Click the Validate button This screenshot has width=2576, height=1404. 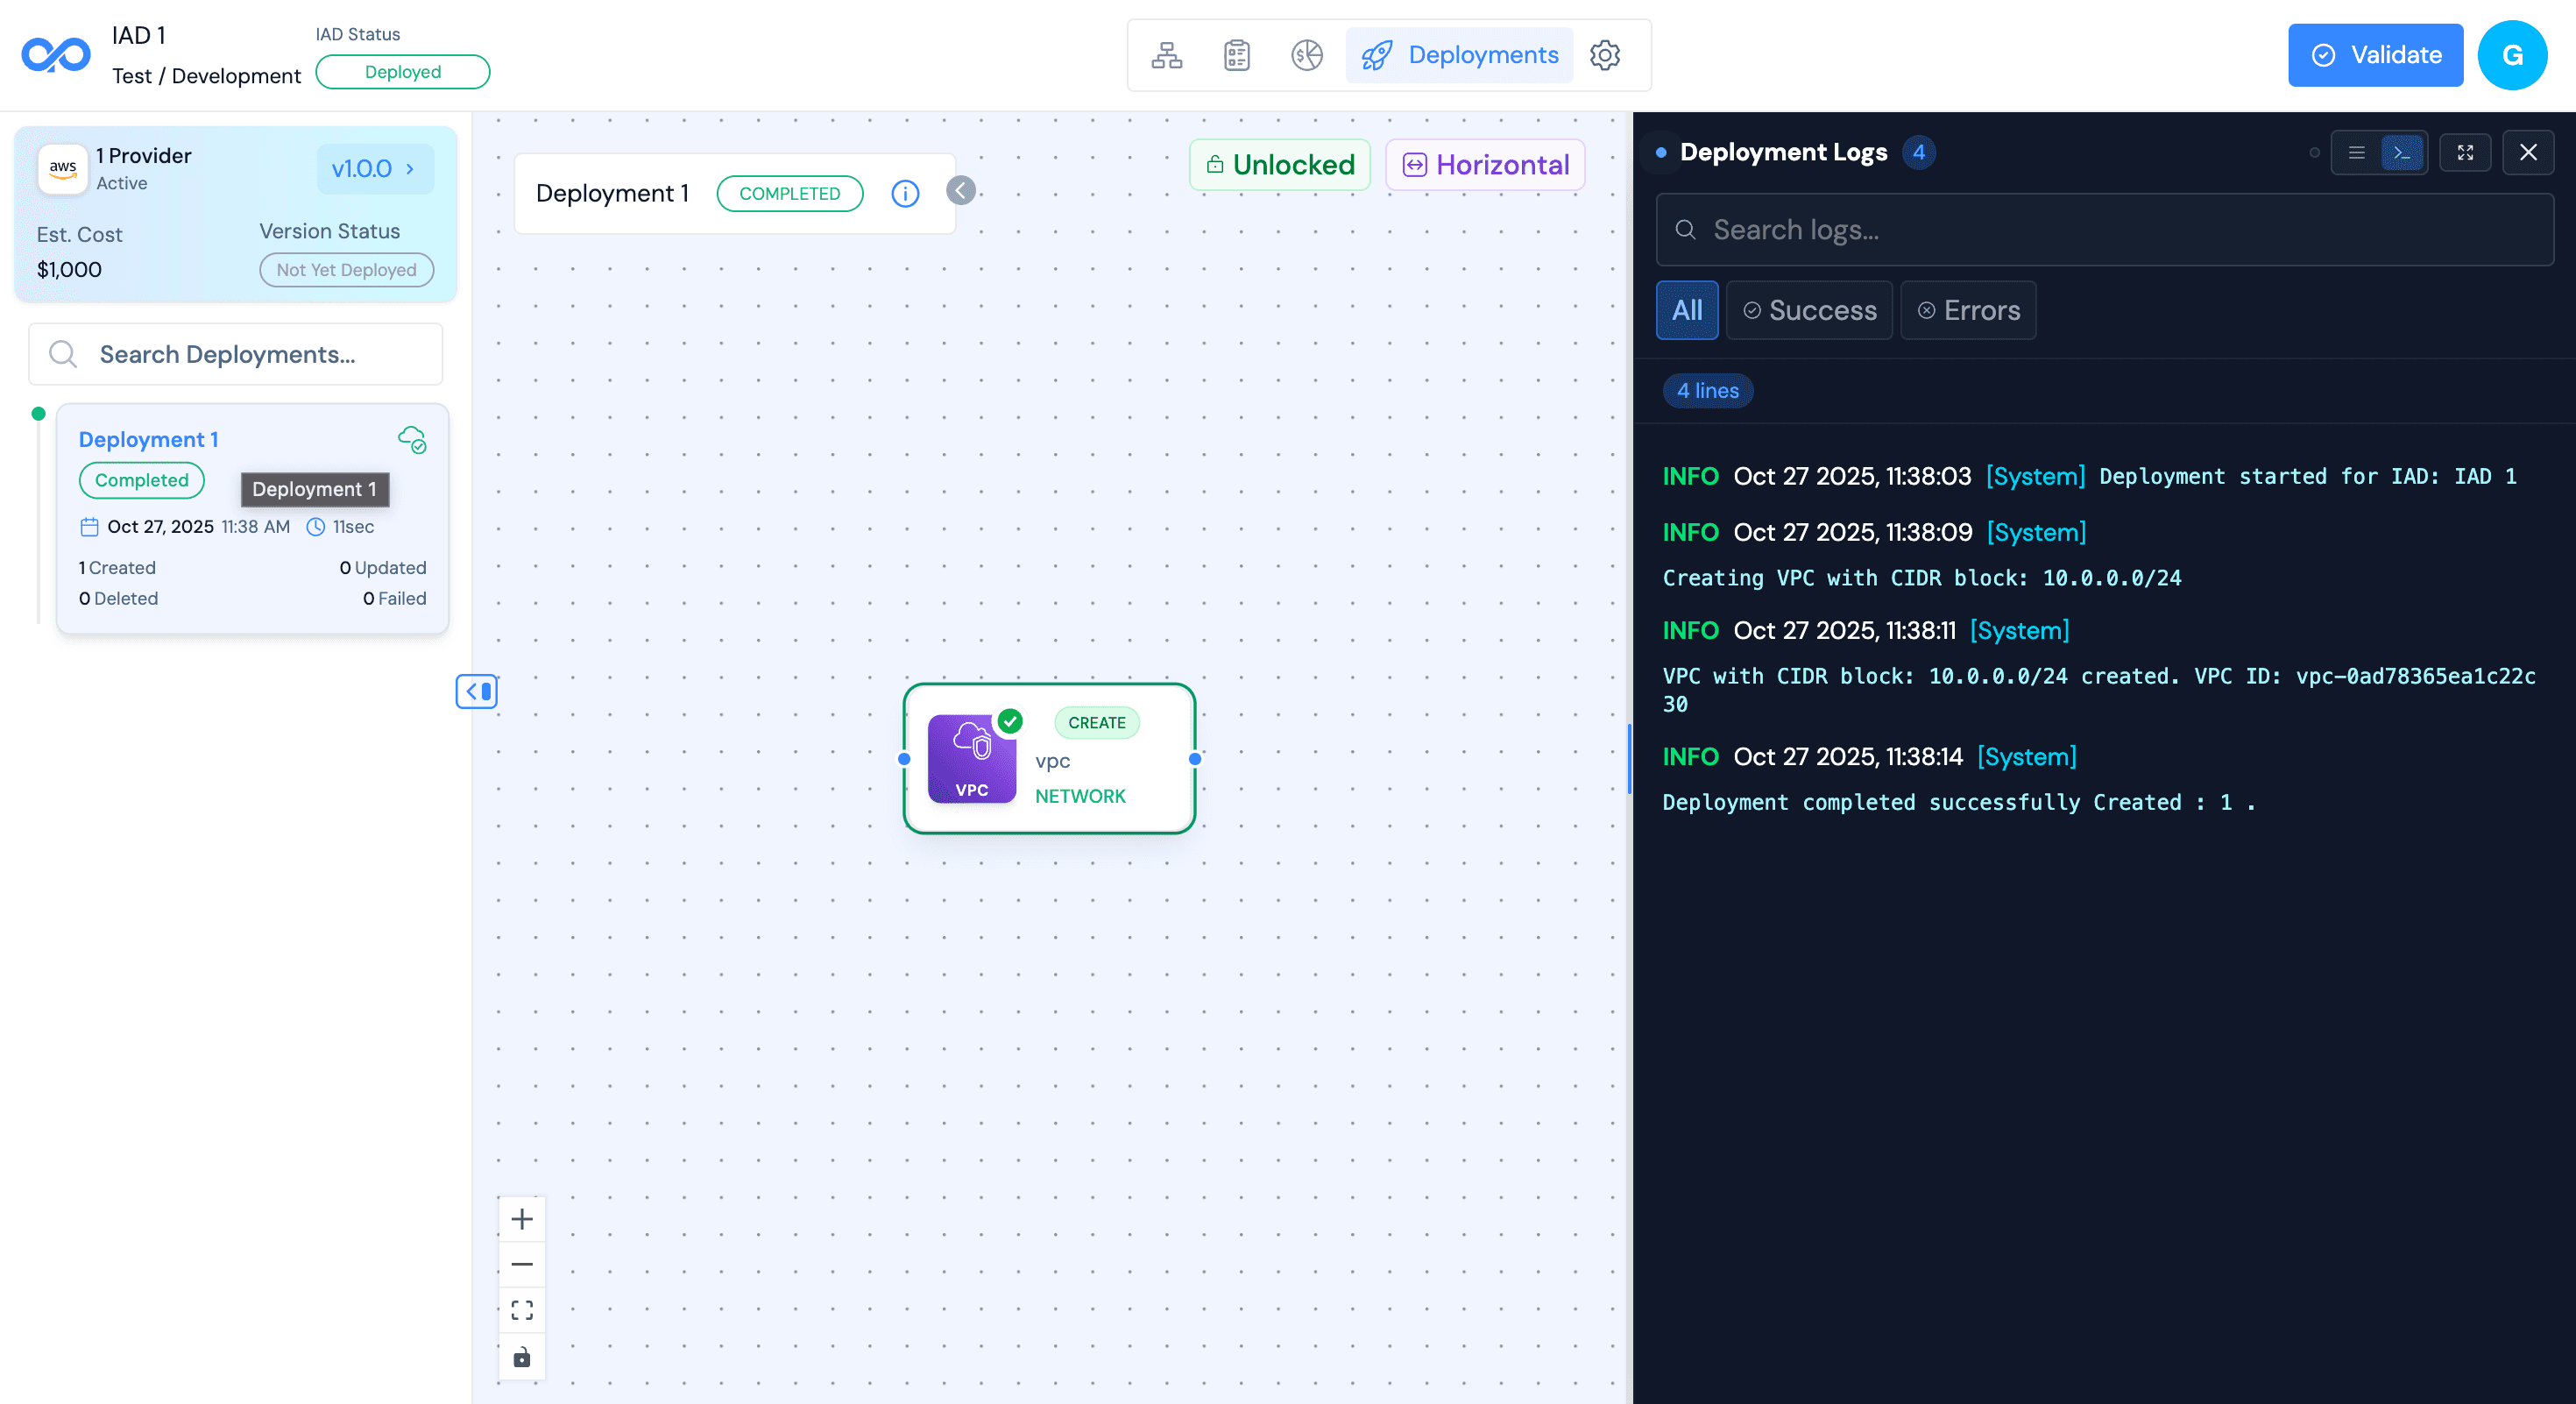pyautogui.click(x=2375, y=55)
